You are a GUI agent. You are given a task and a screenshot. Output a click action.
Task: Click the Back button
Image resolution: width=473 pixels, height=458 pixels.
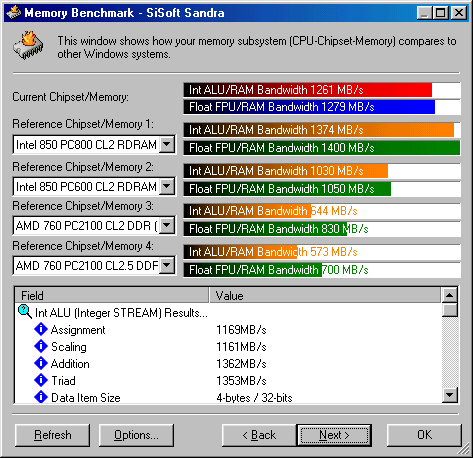(x=259, y=435)
